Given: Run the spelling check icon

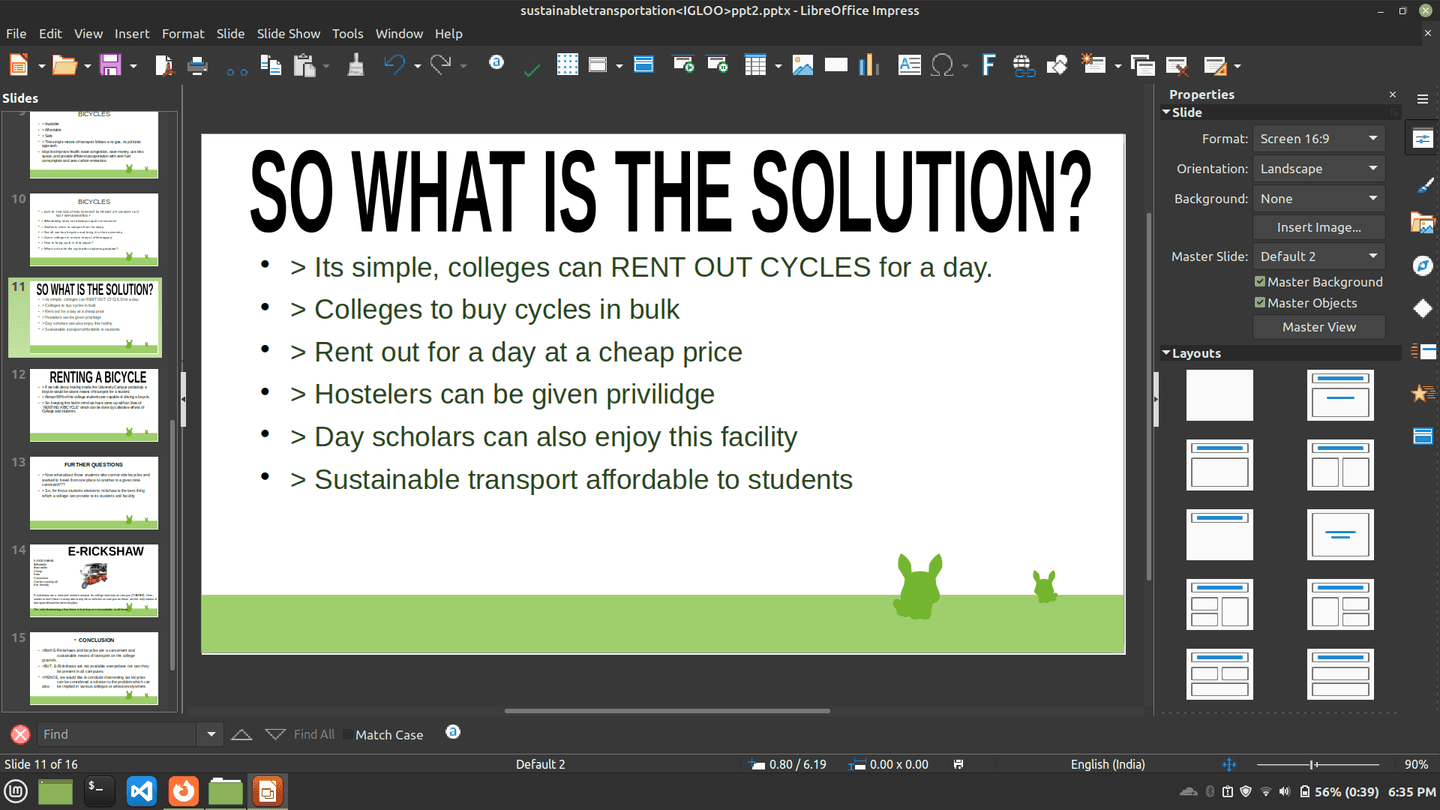Looking at the screenshot, I should tap(532, 69).
